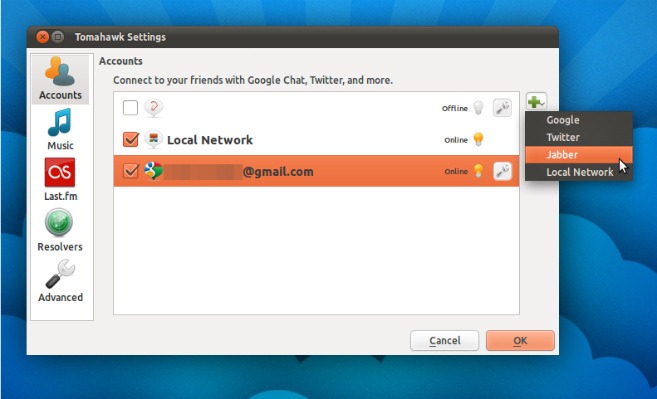Open the Resolvers settings section
Image resolution: width=657 pixels, height=399 pixels.
pyautogui.click(x=60, y=230)
